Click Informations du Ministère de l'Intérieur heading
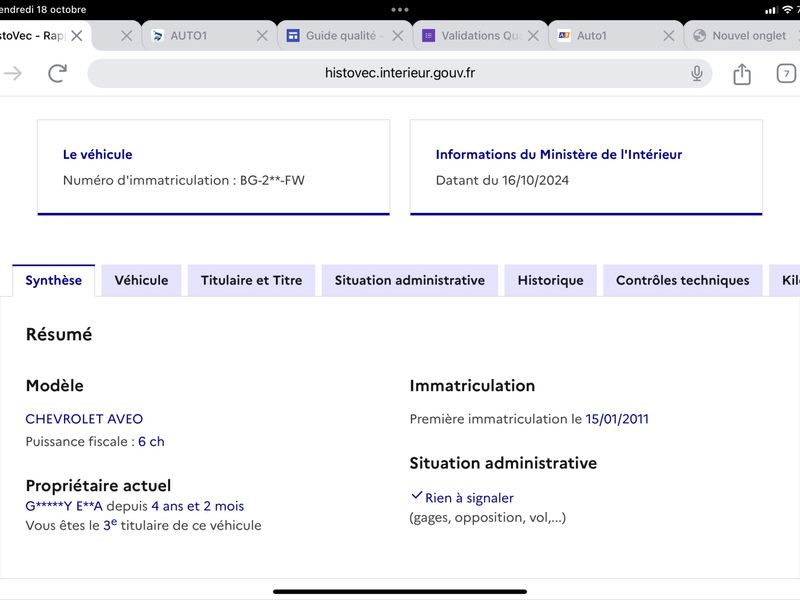 point(559,155)
